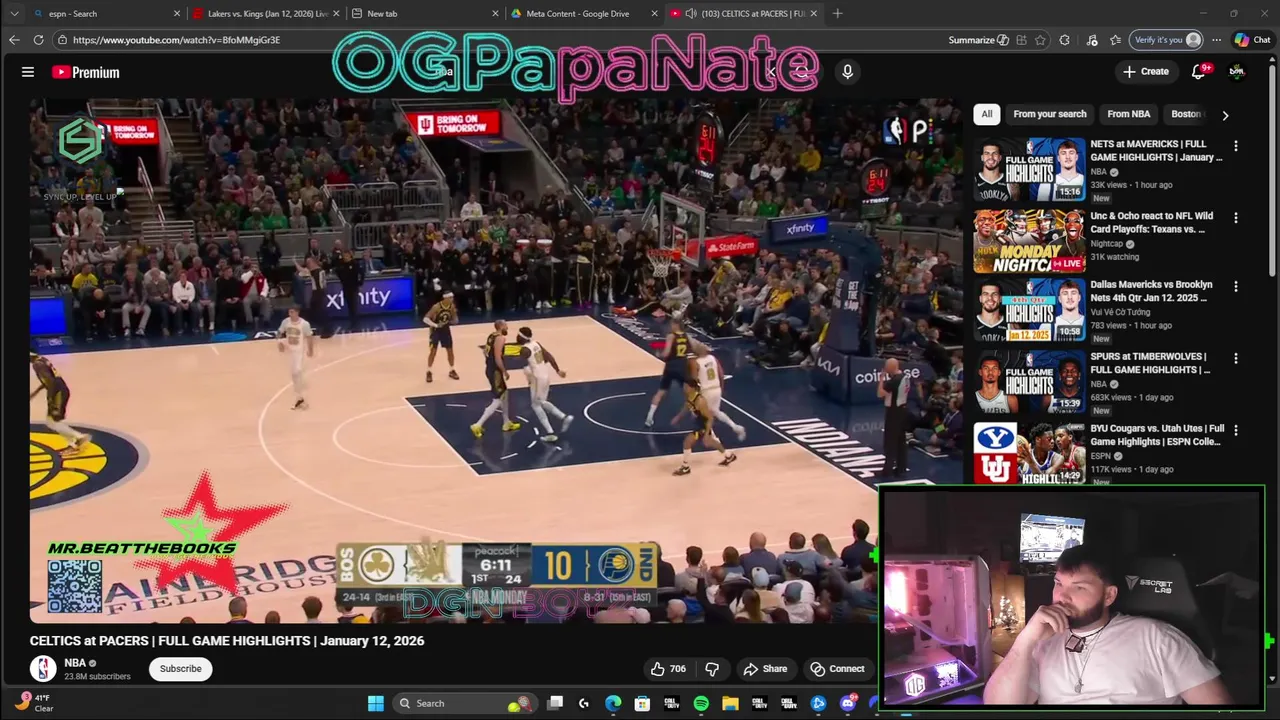Image resolution: width=1280 pixels, height=720 pixels.
Task: Like the Celtics at Pacers video
Action: [x=669, y=669]
